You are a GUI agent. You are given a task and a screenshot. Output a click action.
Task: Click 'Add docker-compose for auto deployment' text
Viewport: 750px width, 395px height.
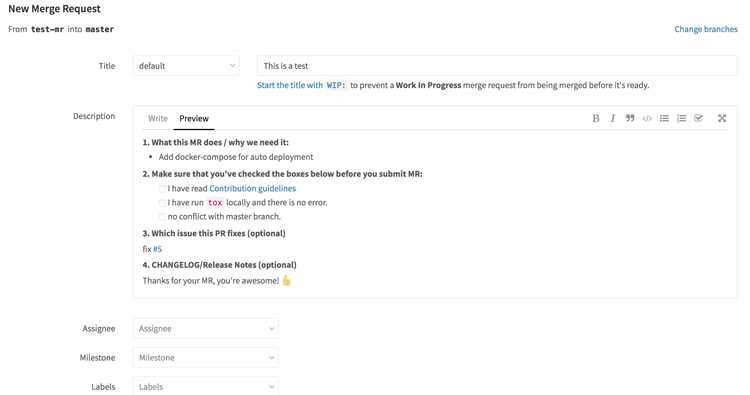tap(236, 157)
